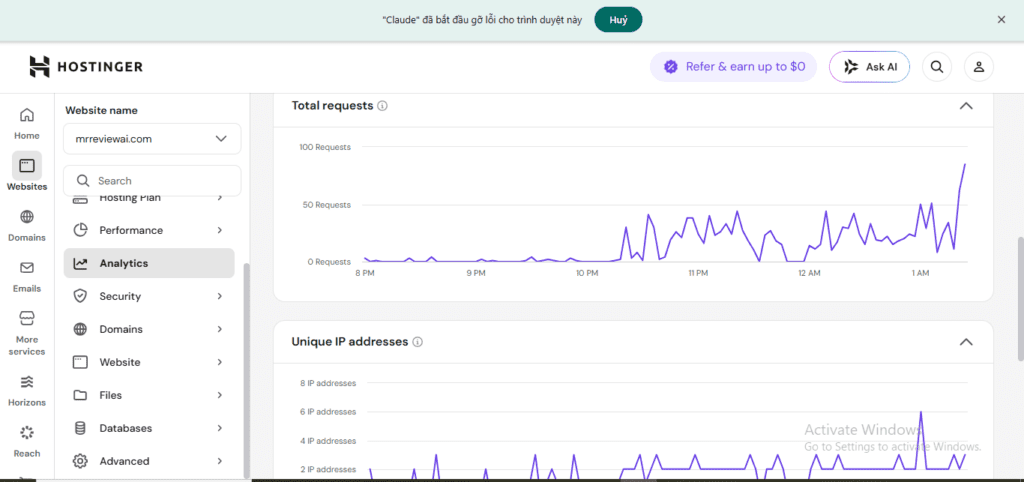This screenshot has height=482, width=1024.
Task: Click Total requests info icon
Action: (383, 105)
